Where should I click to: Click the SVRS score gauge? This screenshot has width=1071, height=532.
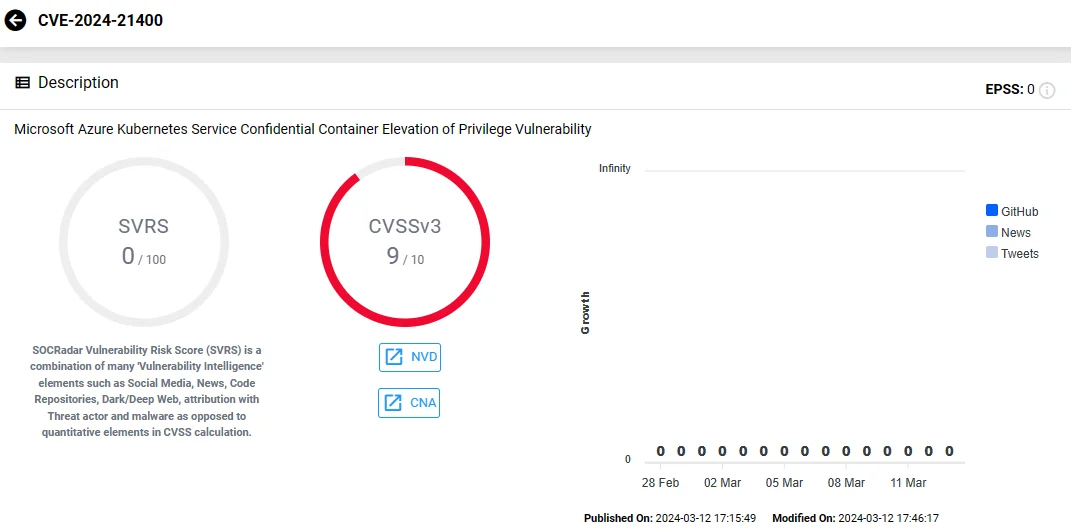pos(143,242)
